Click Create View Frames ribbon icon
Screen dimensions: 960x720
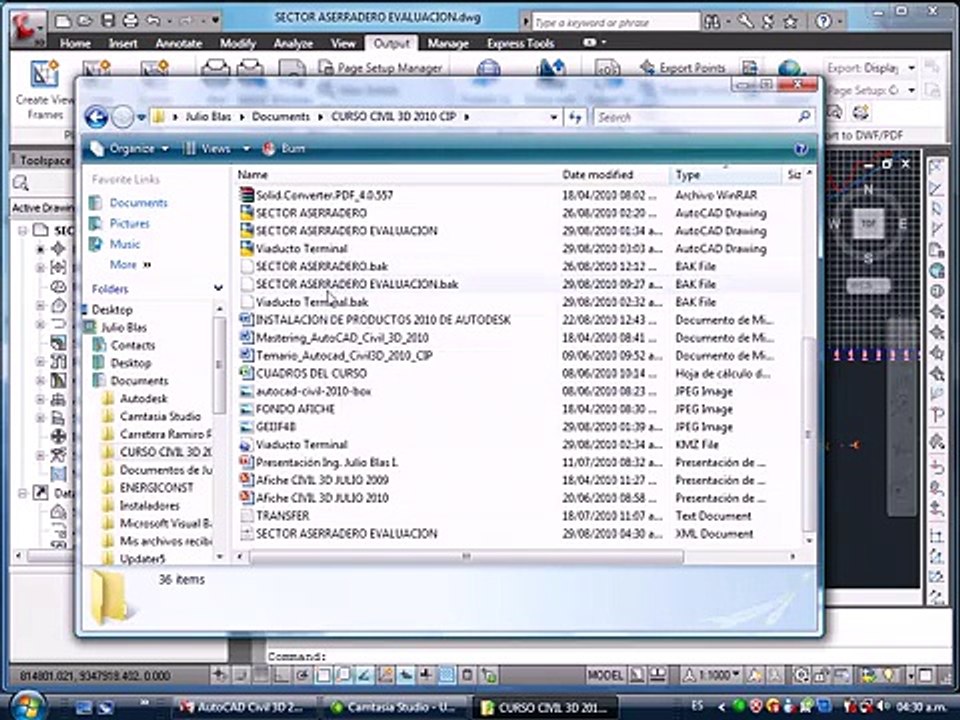click(45, 91)
